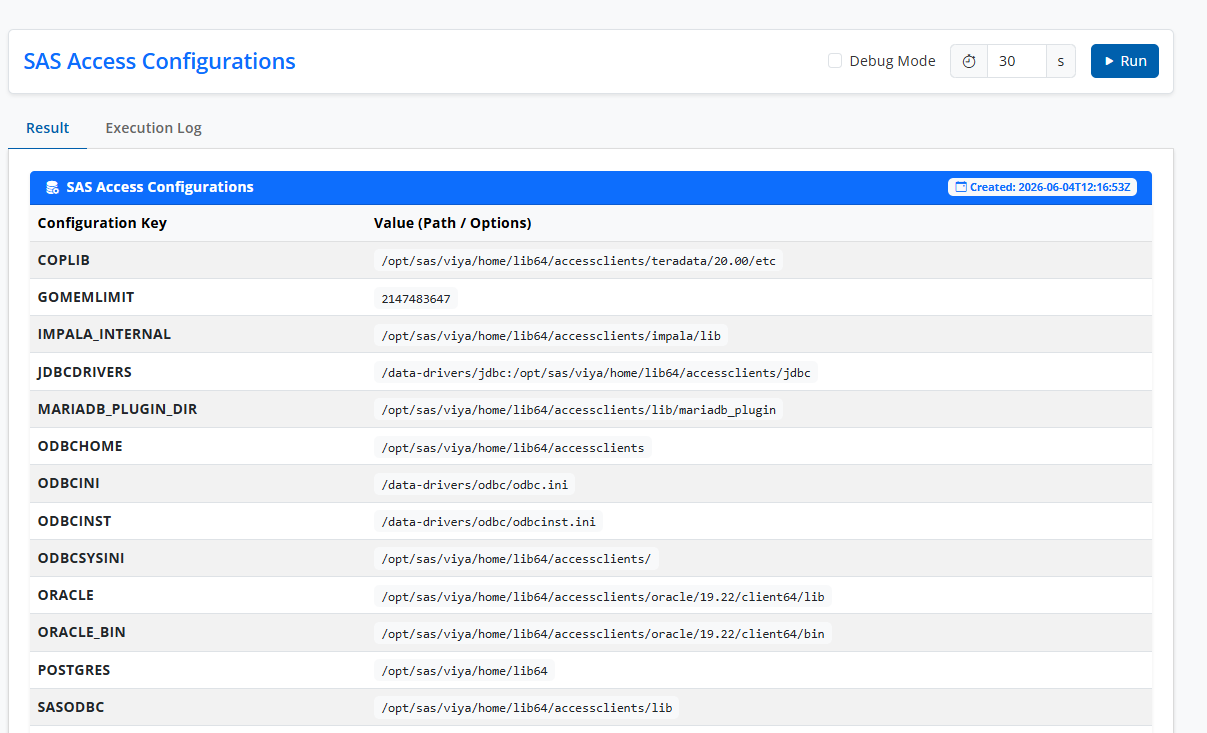Click the SASODBC accessclients/lib path value
The width and height of the screenshot is (1207, 733).
(526, 708)
